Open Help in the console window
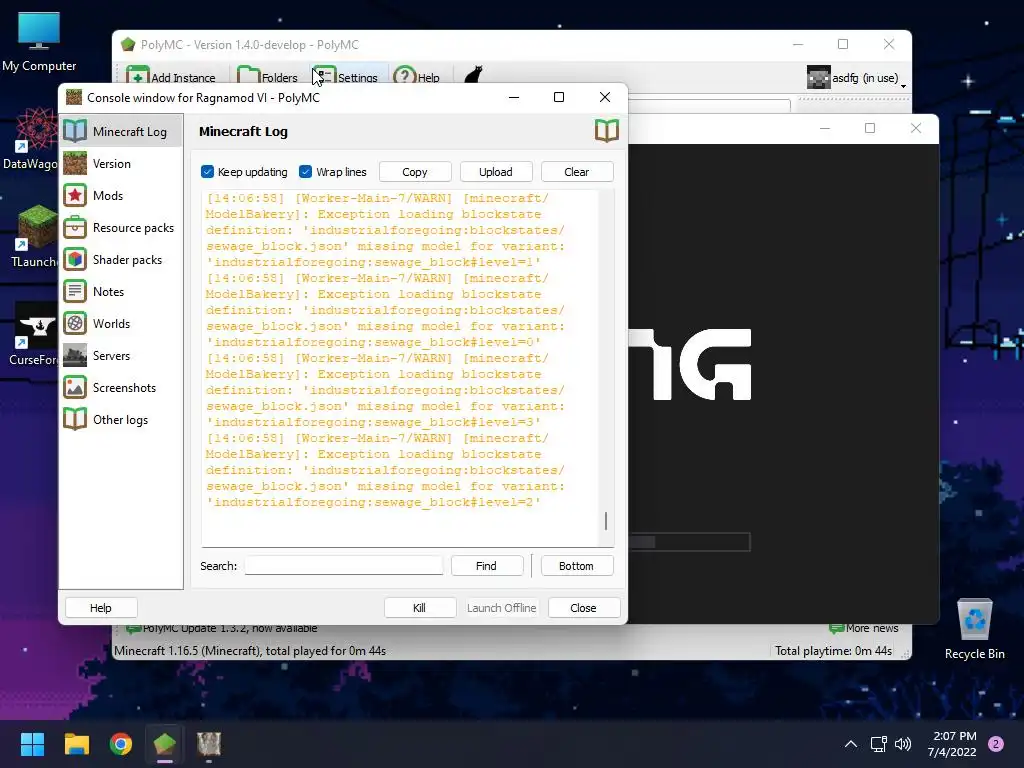The width and height of the screenshot is (1024, 768). (101, 607)
